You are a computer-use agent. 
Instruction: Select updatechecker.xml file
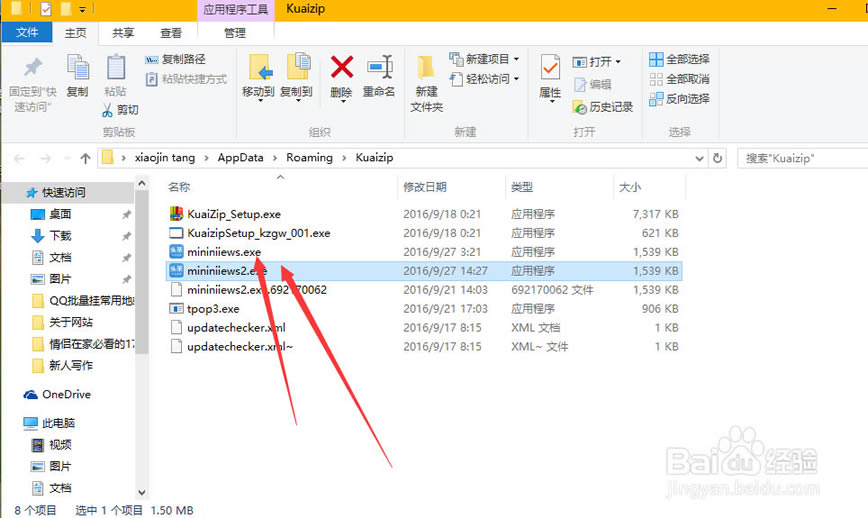click(236, 328)
